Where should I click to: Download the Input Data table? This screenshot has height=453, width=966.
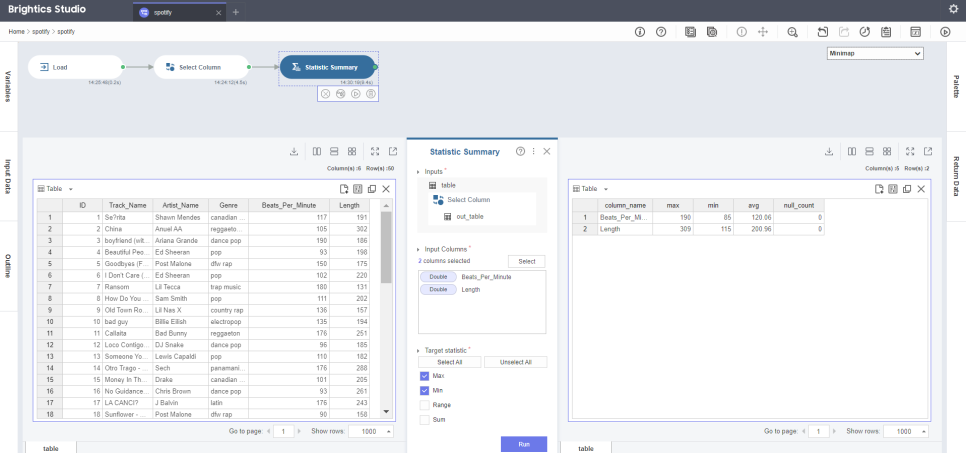click(294, 152)
